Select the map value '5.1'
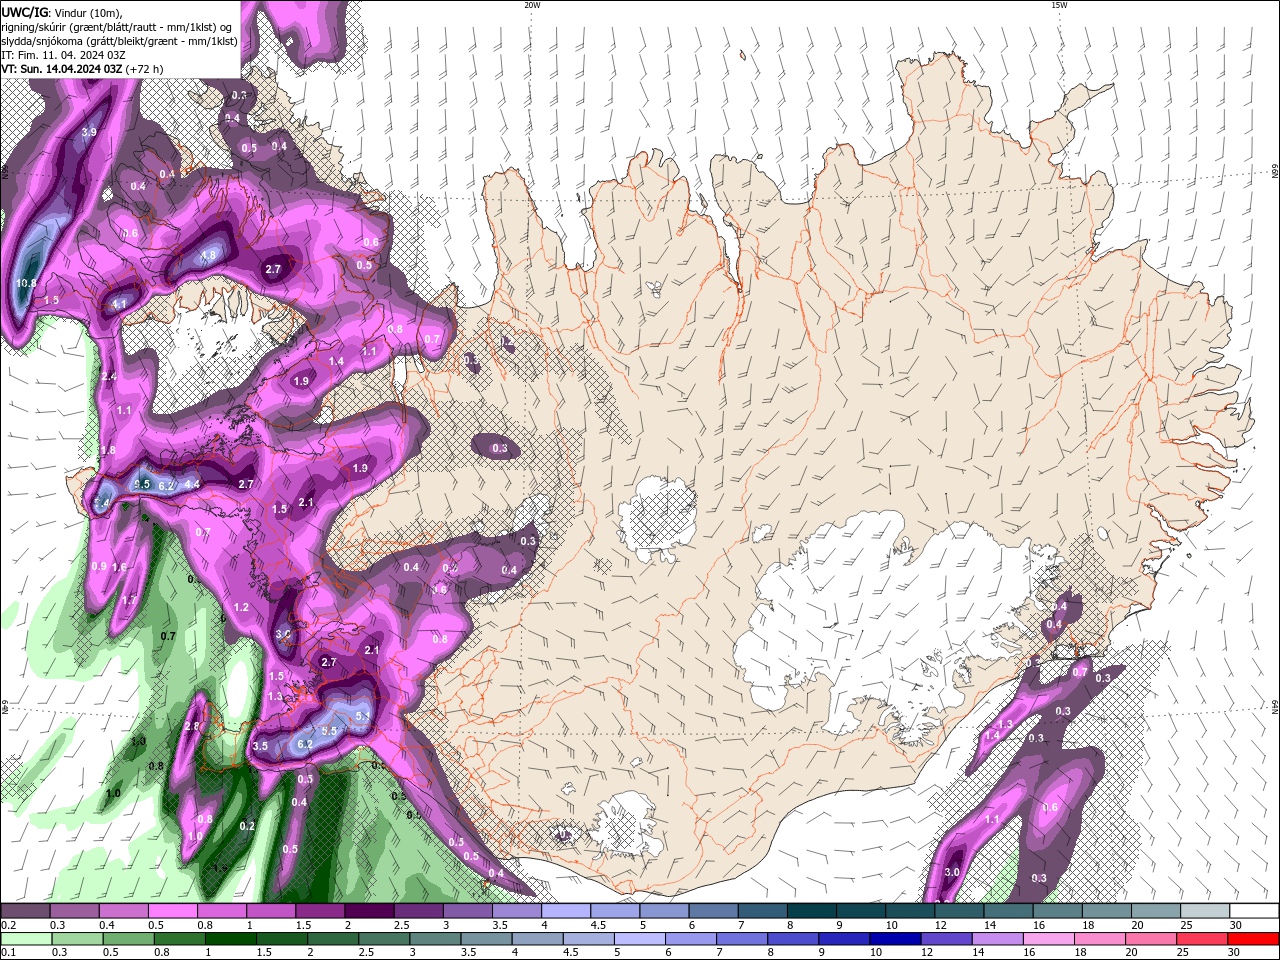Image resolution: width=1280 pixels, height=960 pixels. point(363,715)
